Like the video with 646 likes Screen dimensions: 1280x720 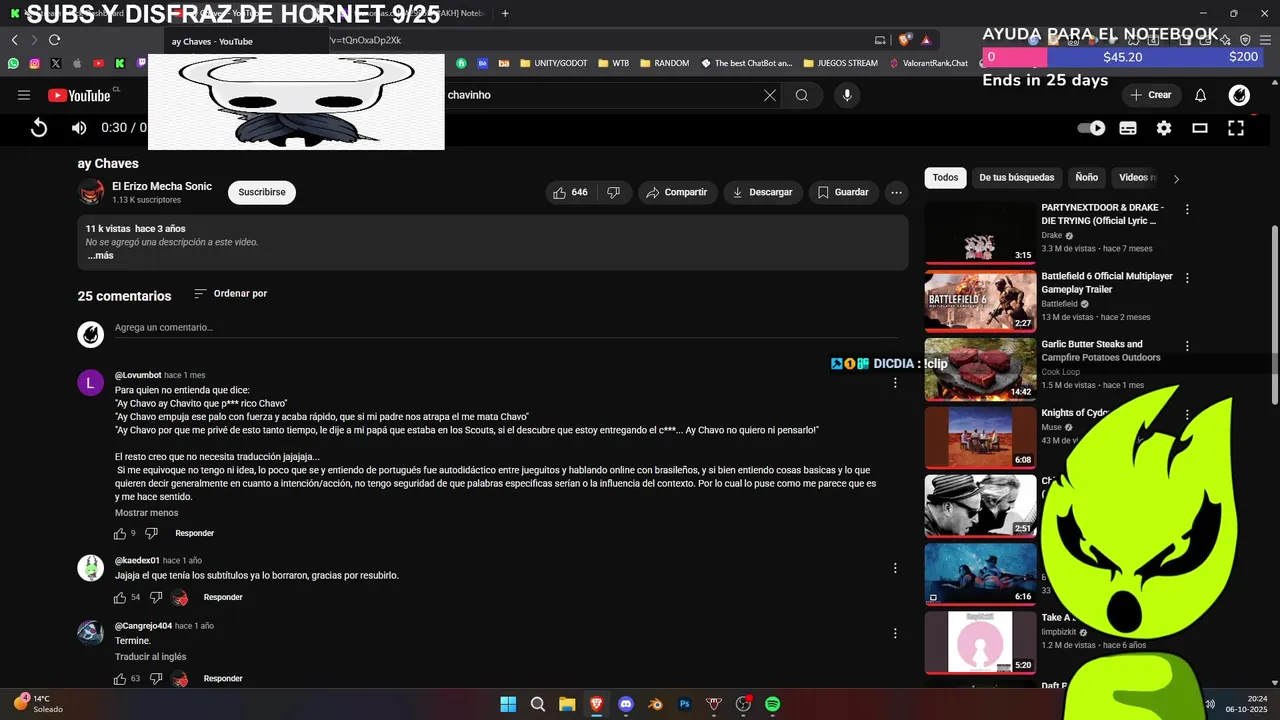tap(570, 192)
